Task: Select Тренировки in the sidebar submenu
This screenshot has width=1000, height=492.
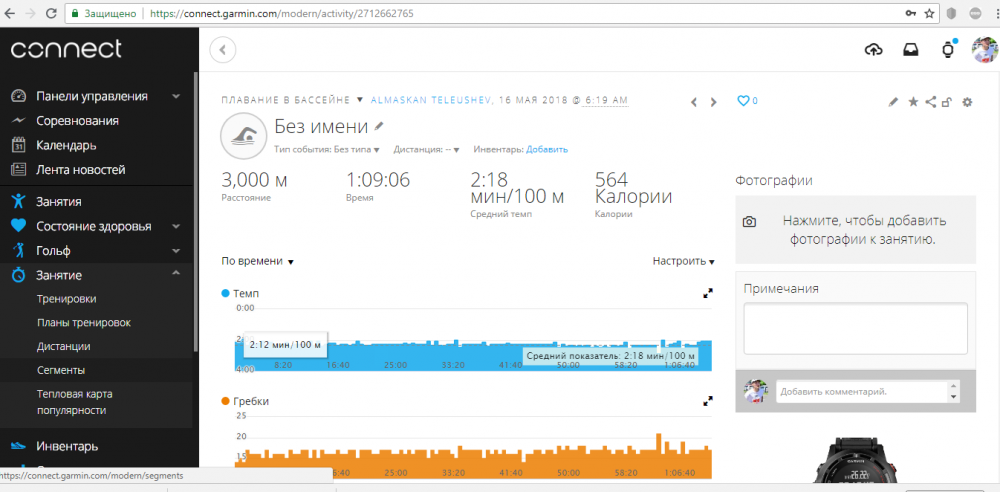Action: tap(66, 298)
